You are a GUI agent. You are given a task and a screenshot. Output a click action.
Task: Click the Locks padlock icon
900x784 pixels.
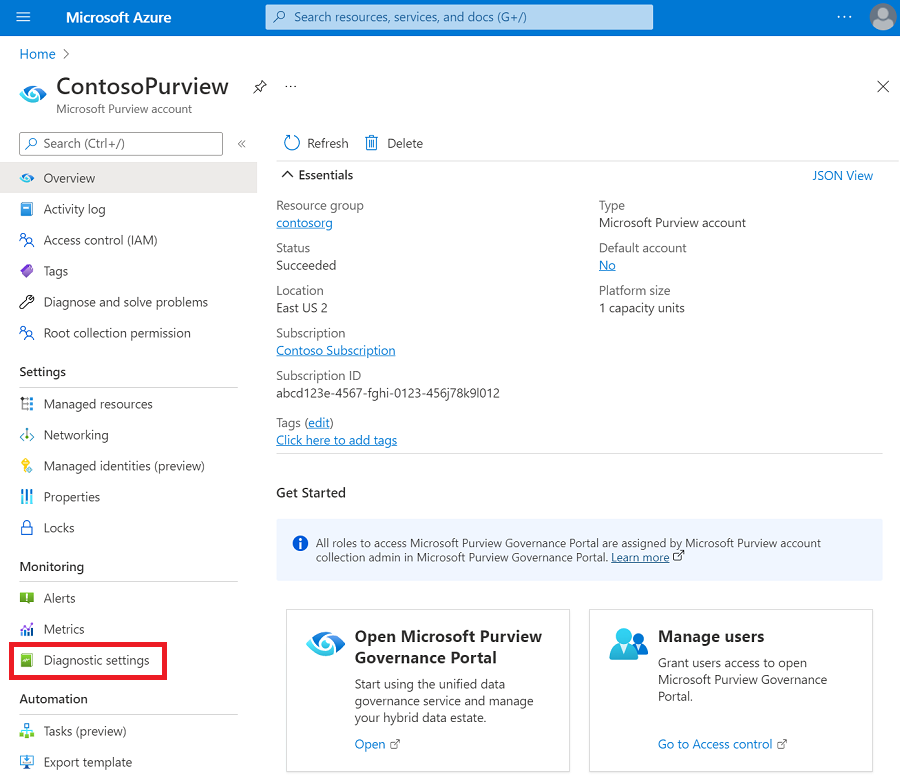[x=27, y=528]
